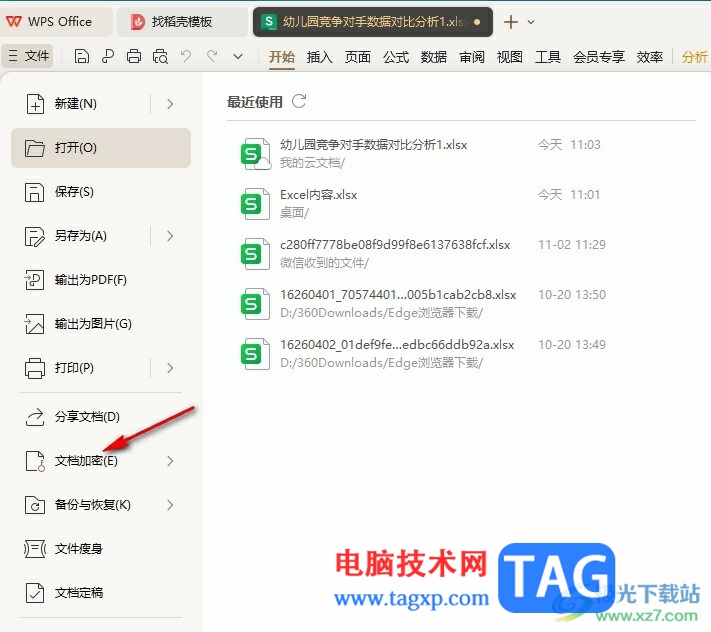Click the print preview toolbar icon
711x632 pixels.
[x=160, y=57]
